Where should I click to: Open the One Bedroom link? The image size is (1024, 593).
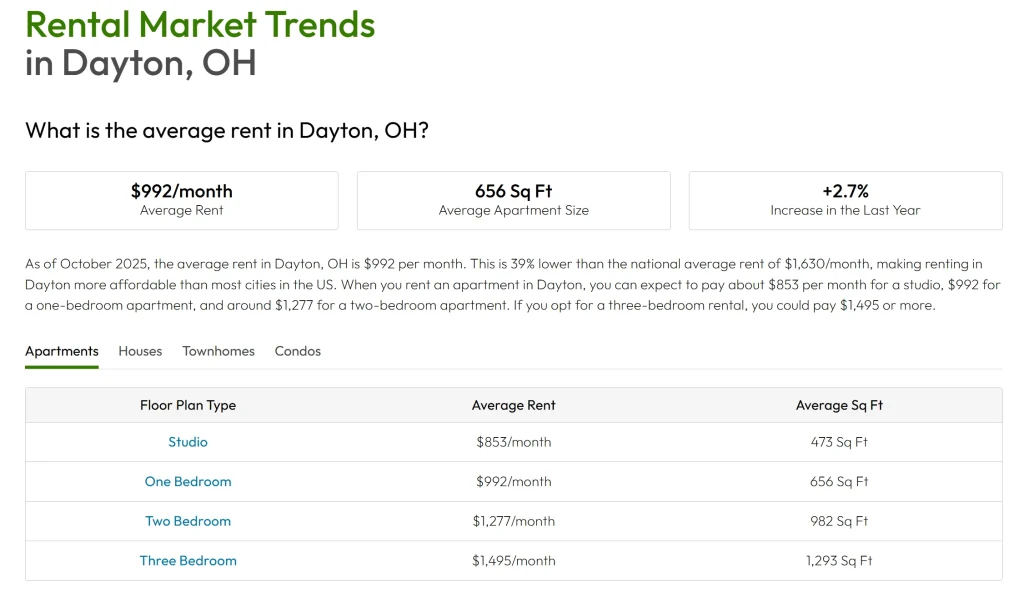(x=188, y=481)
